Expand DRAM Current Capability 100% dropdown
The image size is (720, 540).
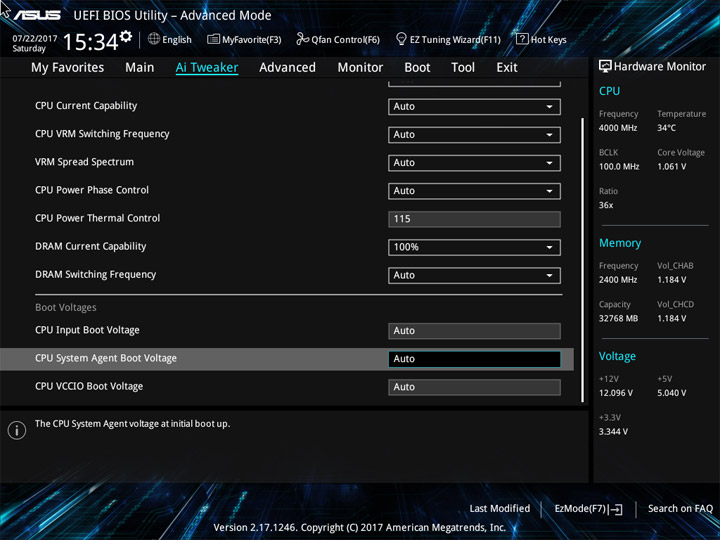point(474,247)
